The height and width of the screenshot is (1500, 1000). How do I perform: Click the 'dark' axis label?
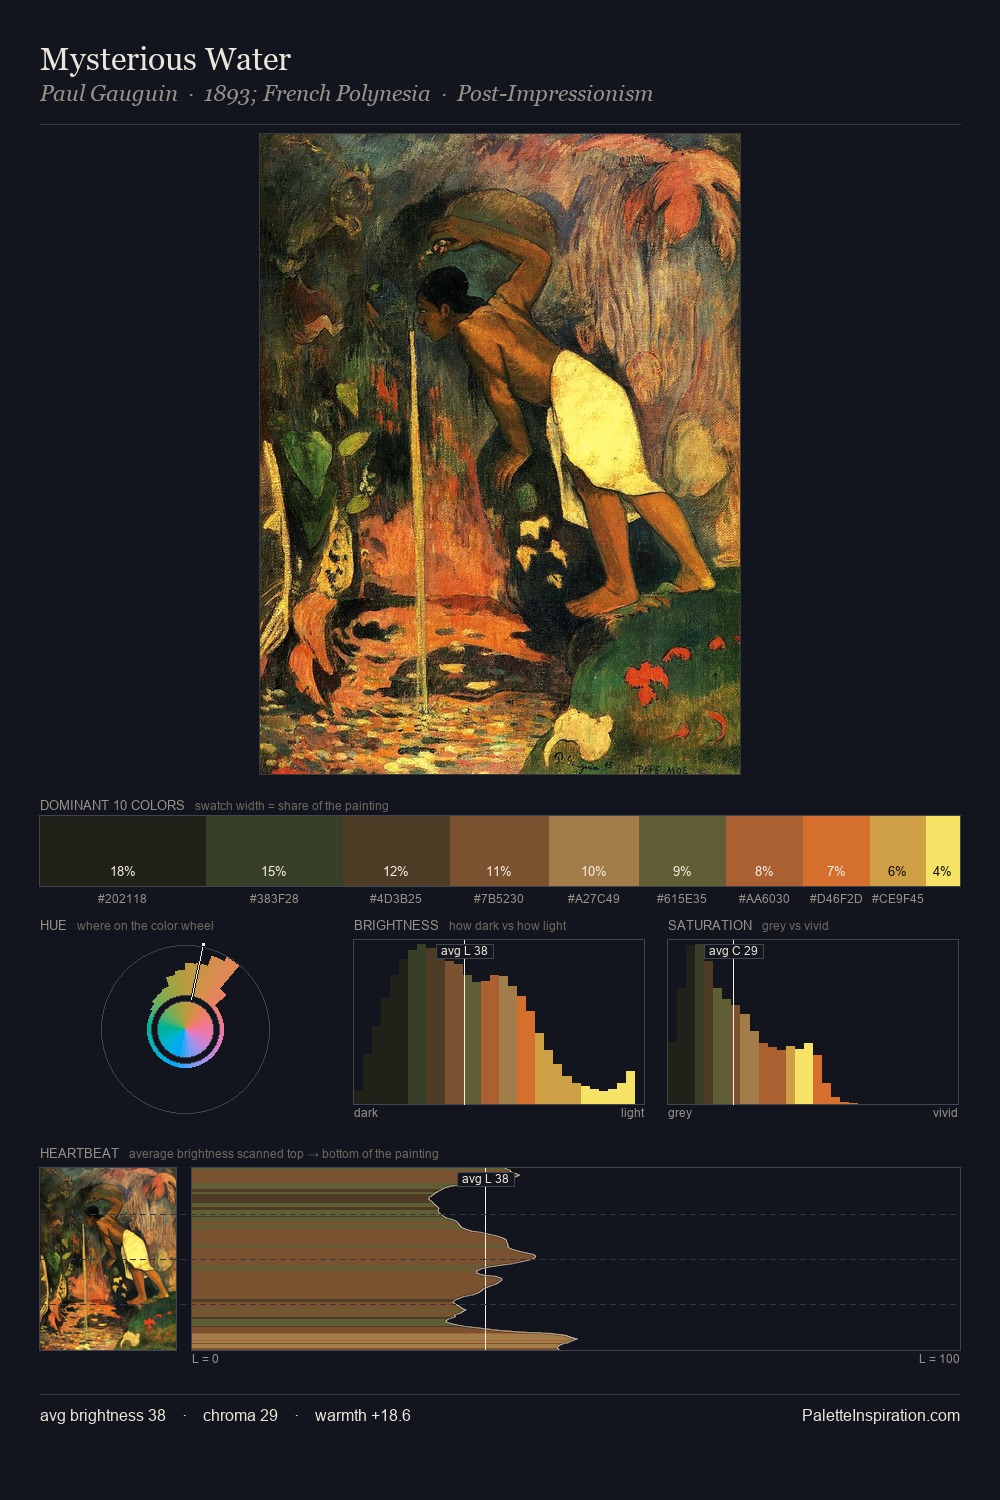pyautogui.click(x=366, y=1113)
